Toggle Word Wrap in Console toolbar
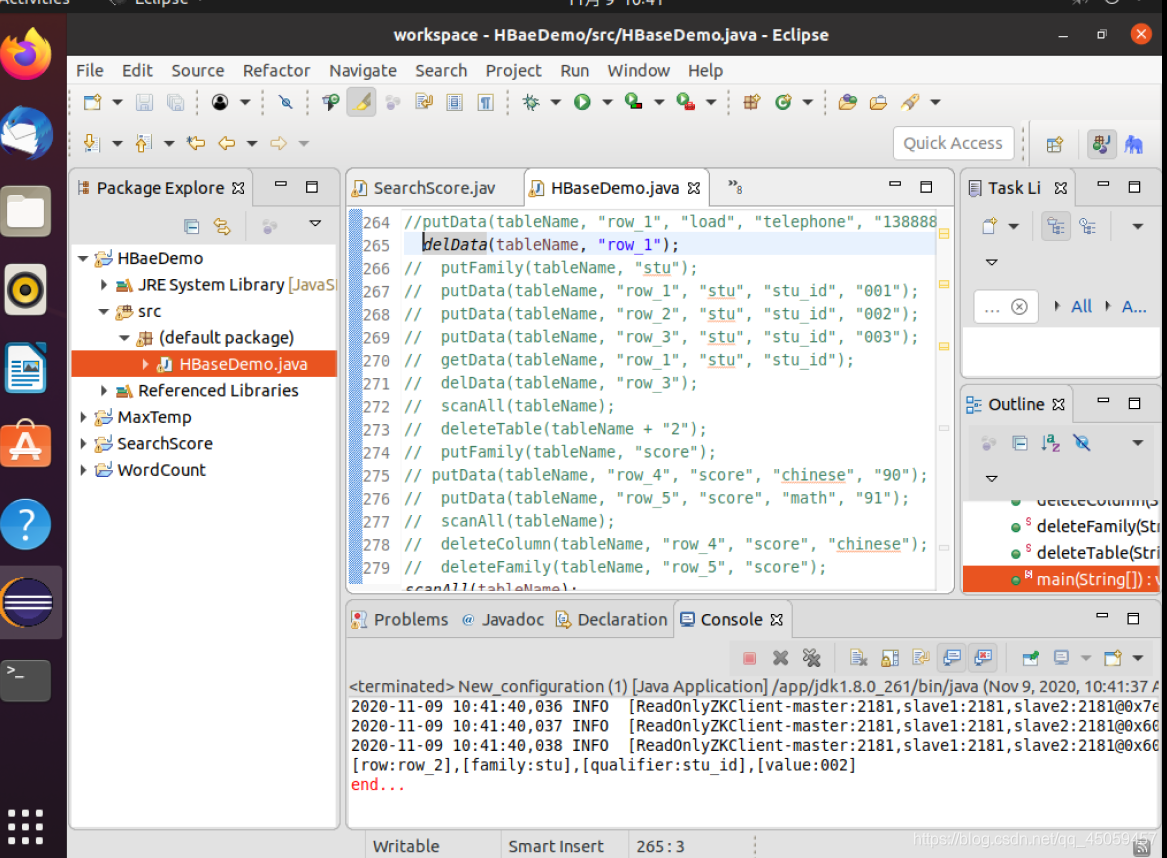The image size is (1167, 858). pos(921,658)
